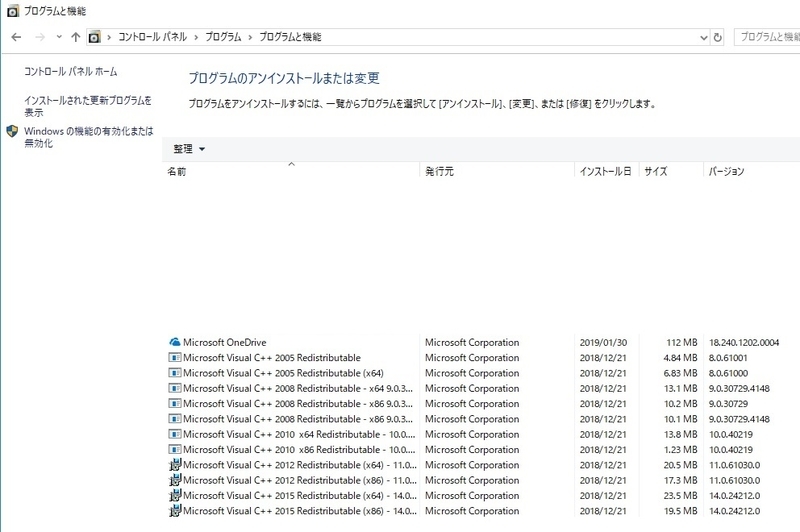The width and height of the screenshot is (800, 532).
Task: Click icon of Visual C++ 2008 x86 10.1 MB row
Action: (x=174, y=419)
